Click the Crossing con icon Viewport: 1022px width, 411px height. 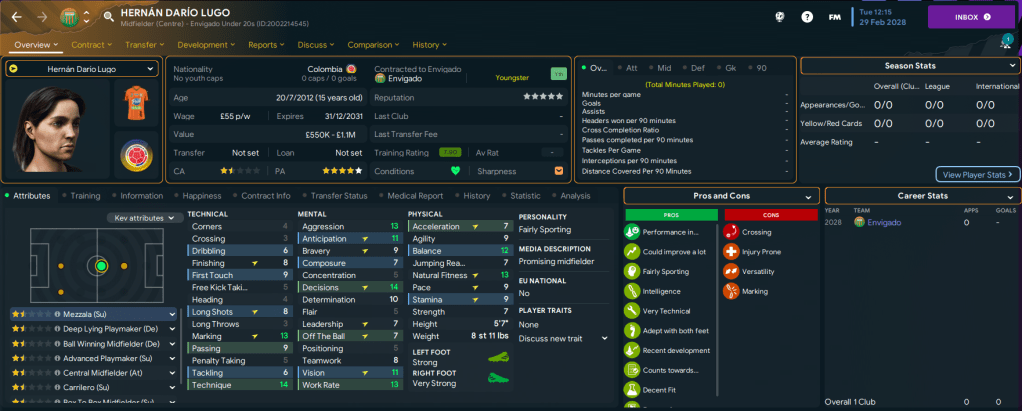click(731, 231)
